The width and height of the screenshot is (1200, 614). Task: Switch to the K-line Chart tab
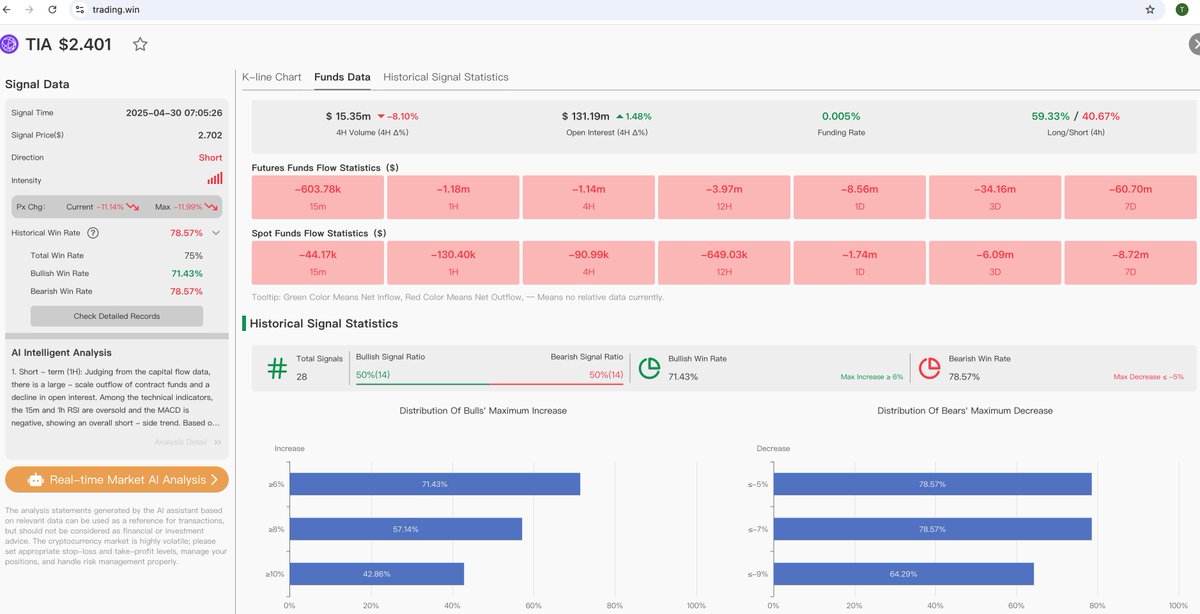272,77
